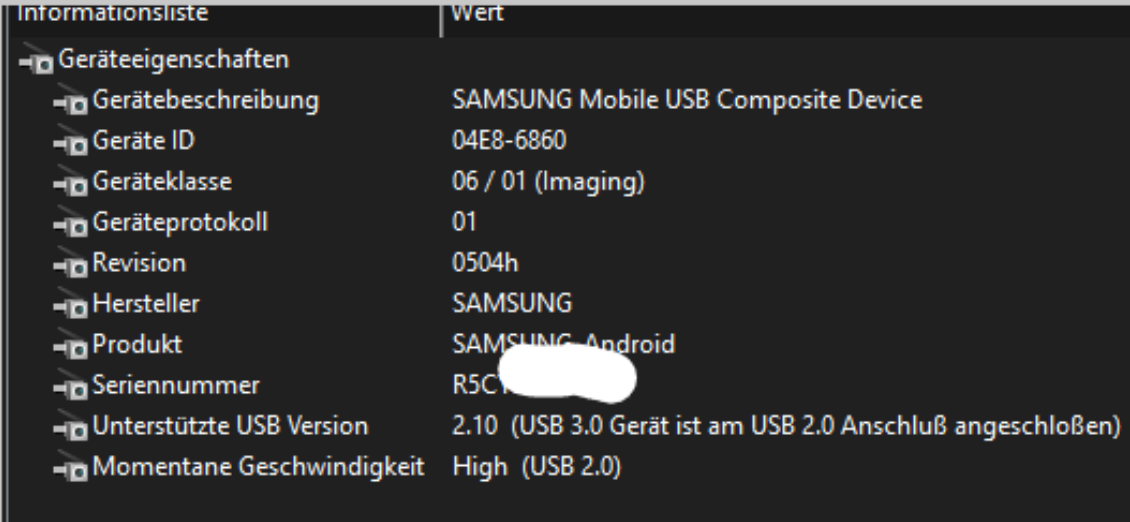Viewport: 1130px width, 522px height.
Task: Click the Unterstützte USB Version icon
Action: point(75,427)
